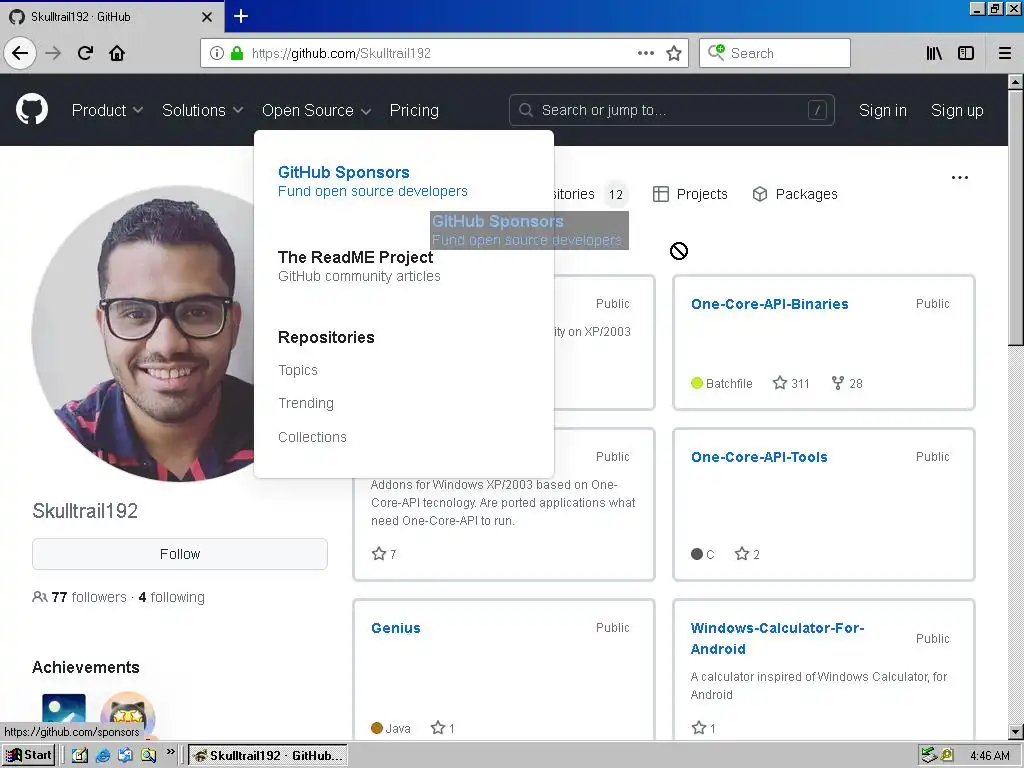
Task: Click the star count 2 on One-Core-API-Tools
Action: [747, 554]
